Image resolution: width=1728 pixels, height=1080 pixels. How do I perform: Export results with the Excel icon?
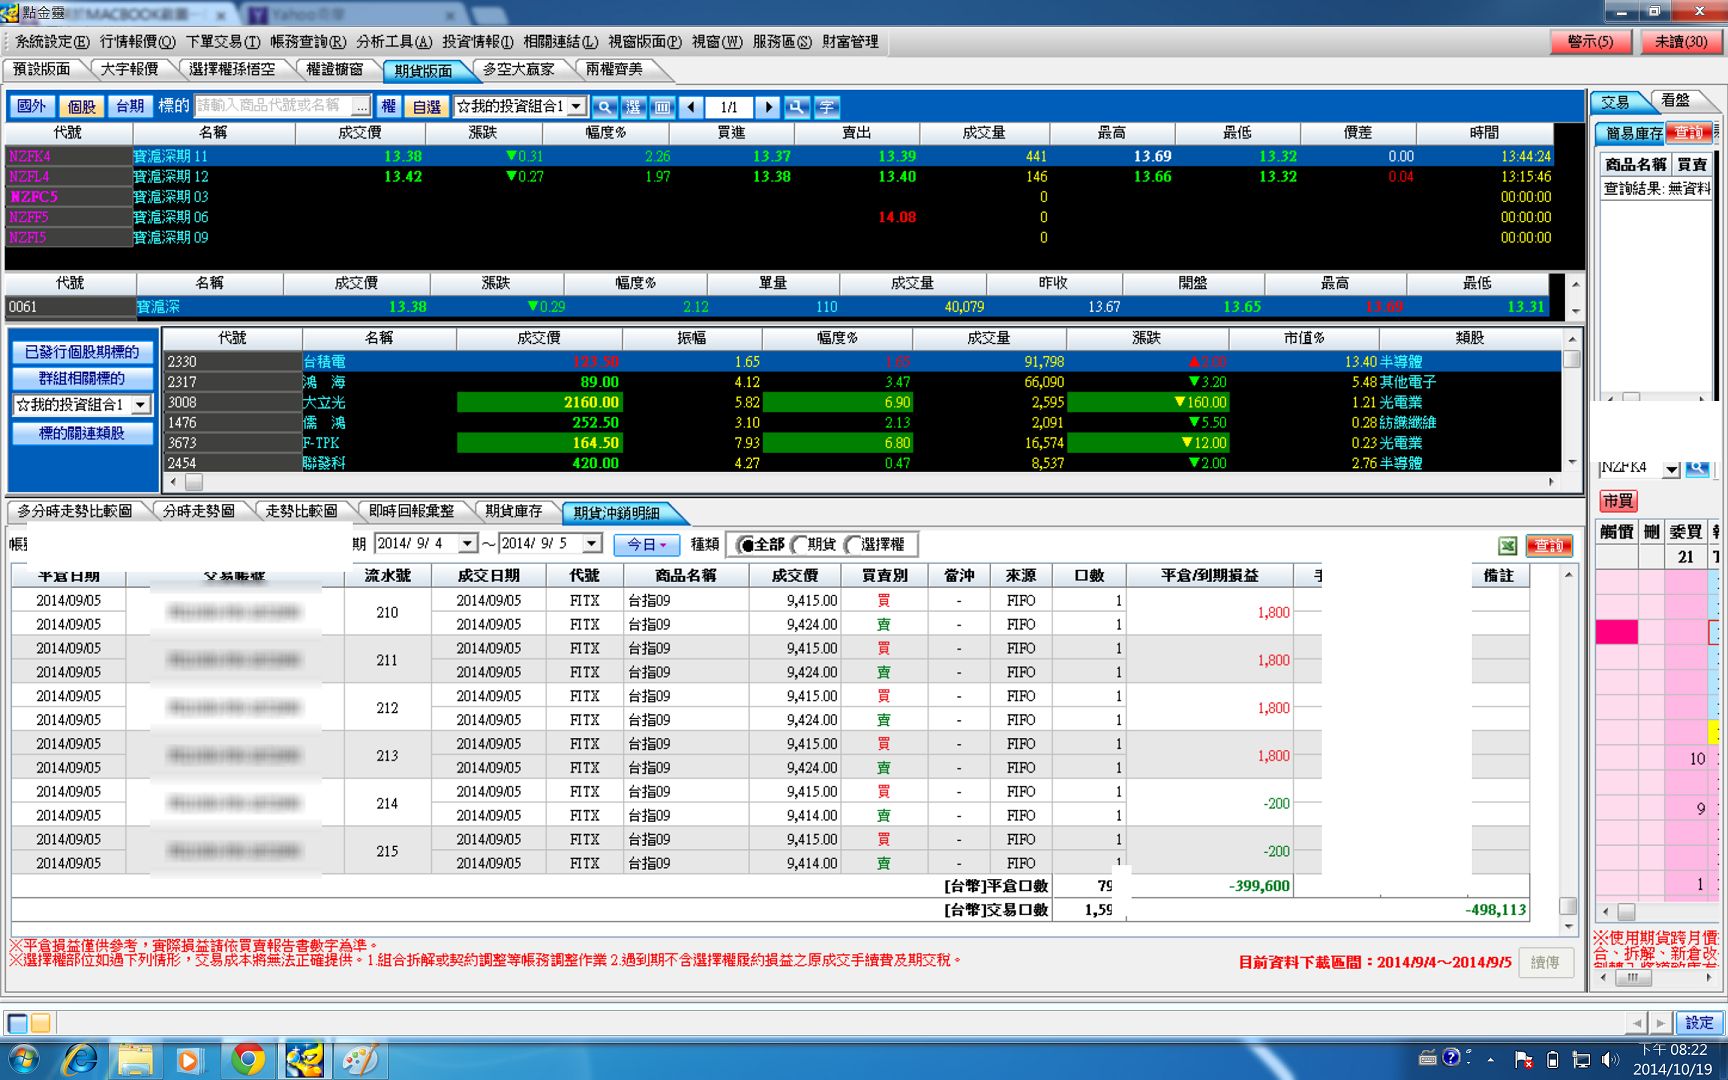pos(1507,545)
